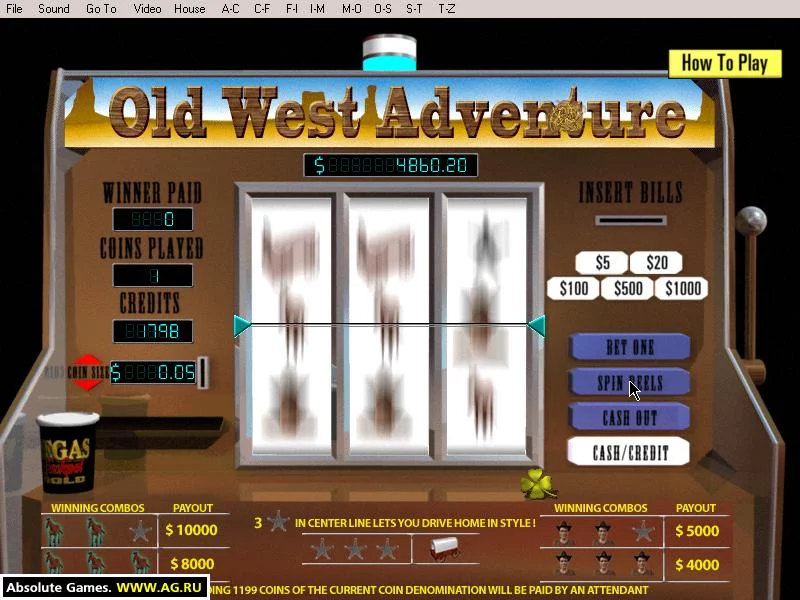
Task: Click the Cash Out button
Action: pyautogui.click(x=630, y=417)
